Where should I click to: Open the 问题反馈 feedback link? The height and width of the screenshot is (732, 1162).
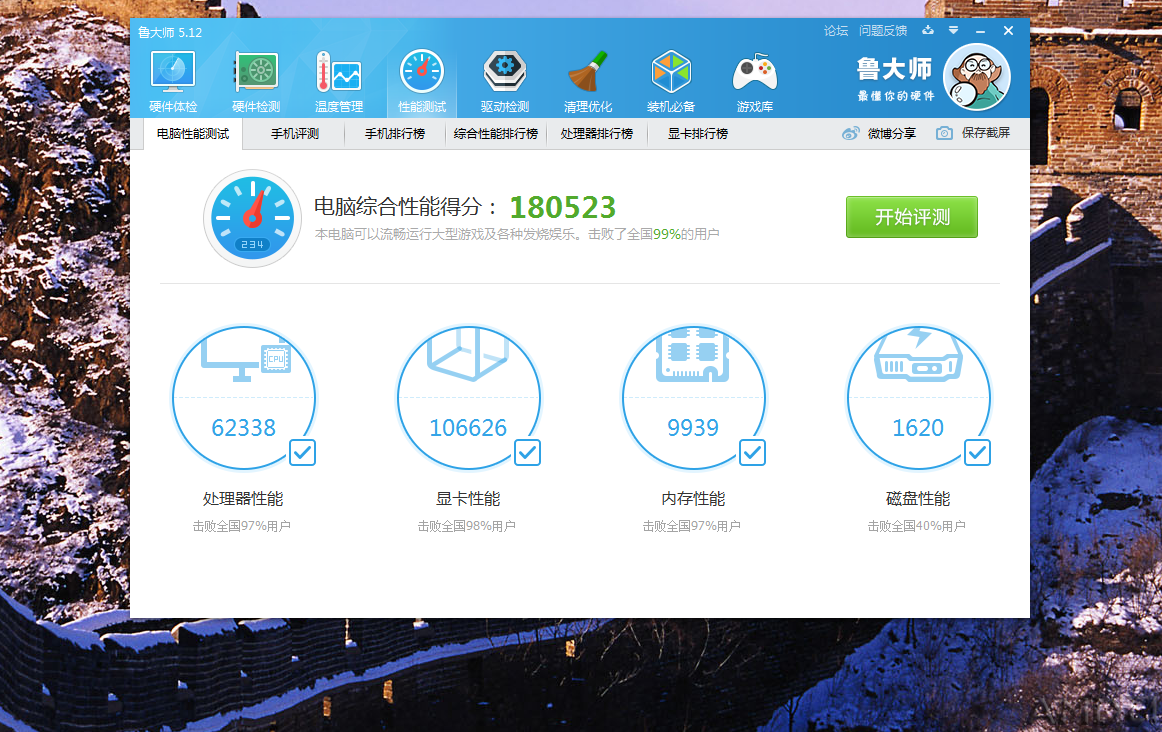point(883,30)
